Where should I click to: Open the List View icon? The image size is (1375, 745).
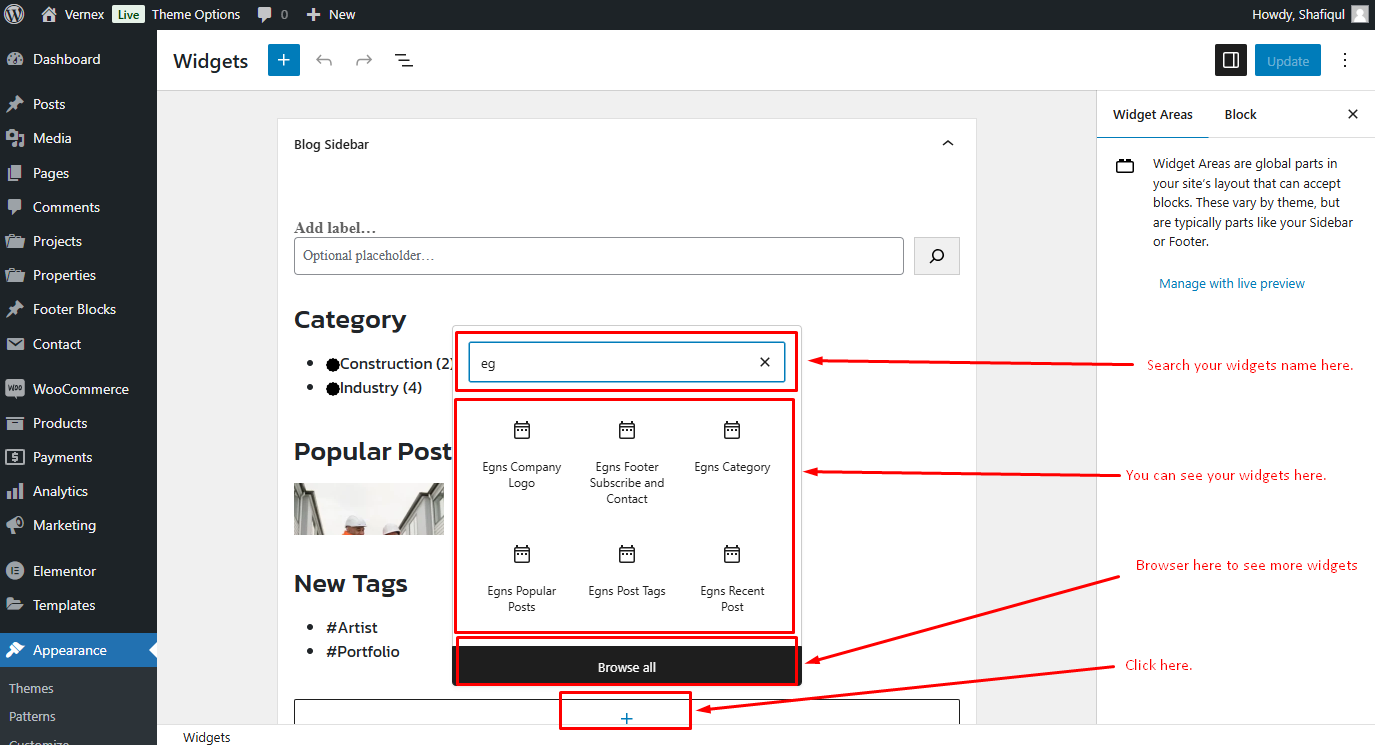[x=404, y=60]
